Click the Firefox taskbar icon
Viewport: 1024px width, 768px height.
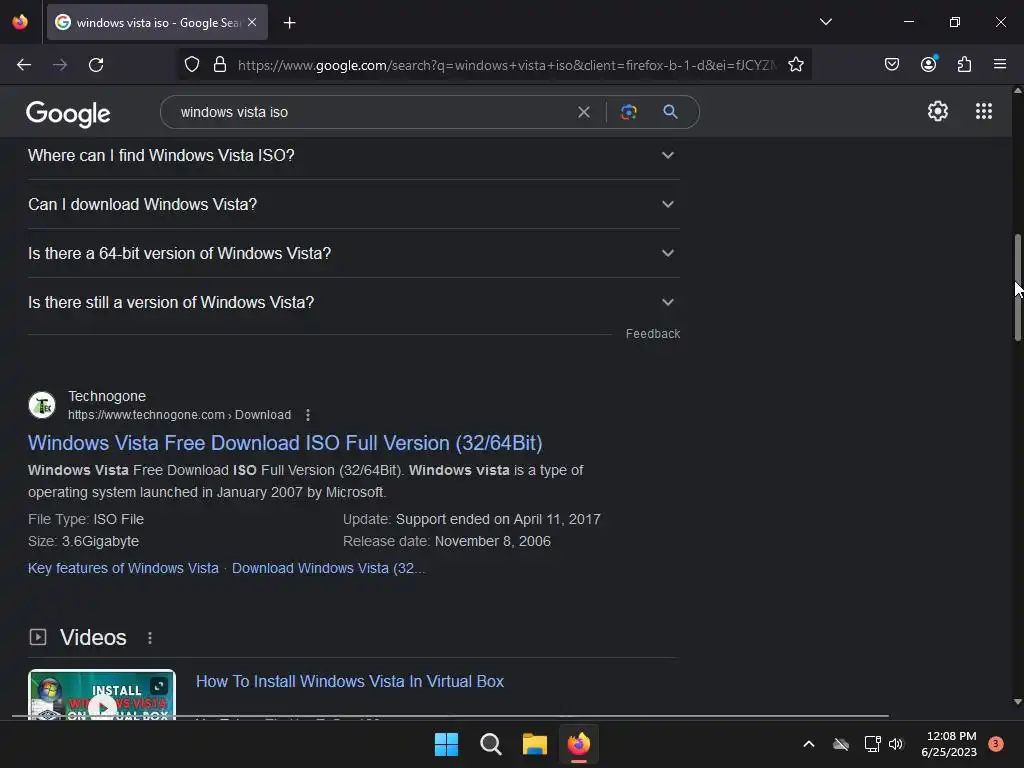pos(579,744)
